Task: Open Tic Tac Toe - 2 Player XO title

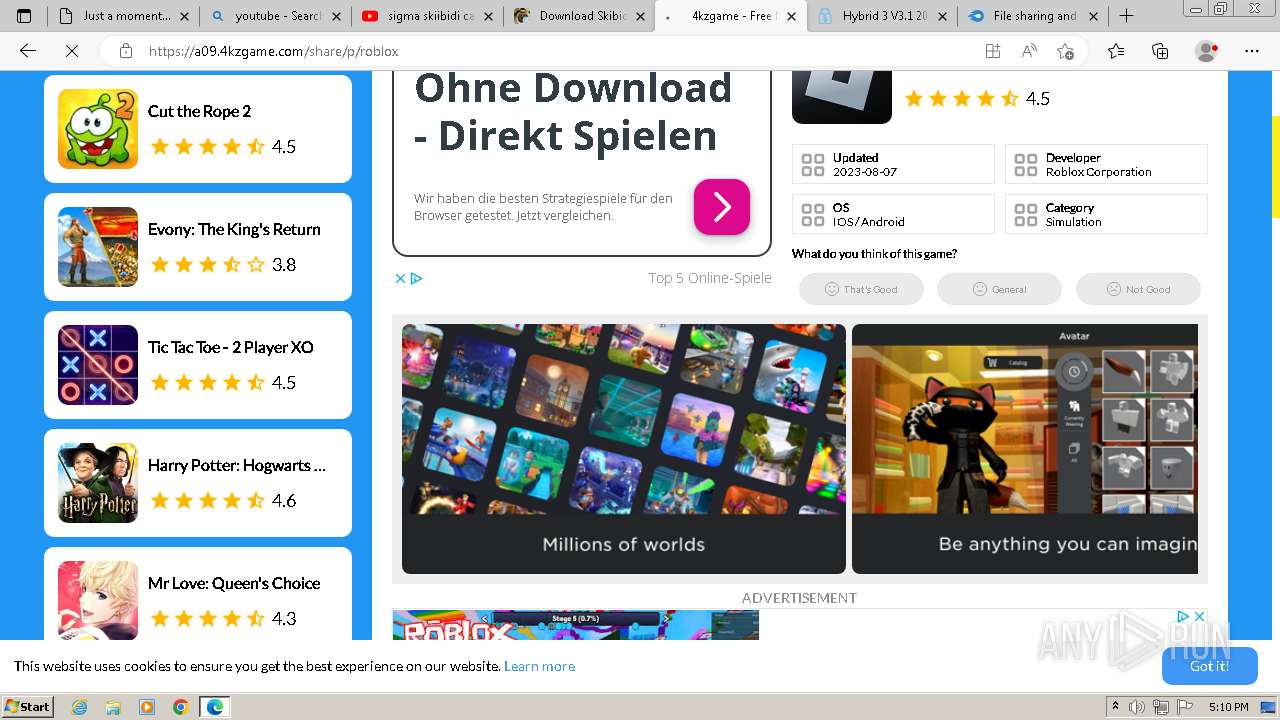Action: coord(231,347)
